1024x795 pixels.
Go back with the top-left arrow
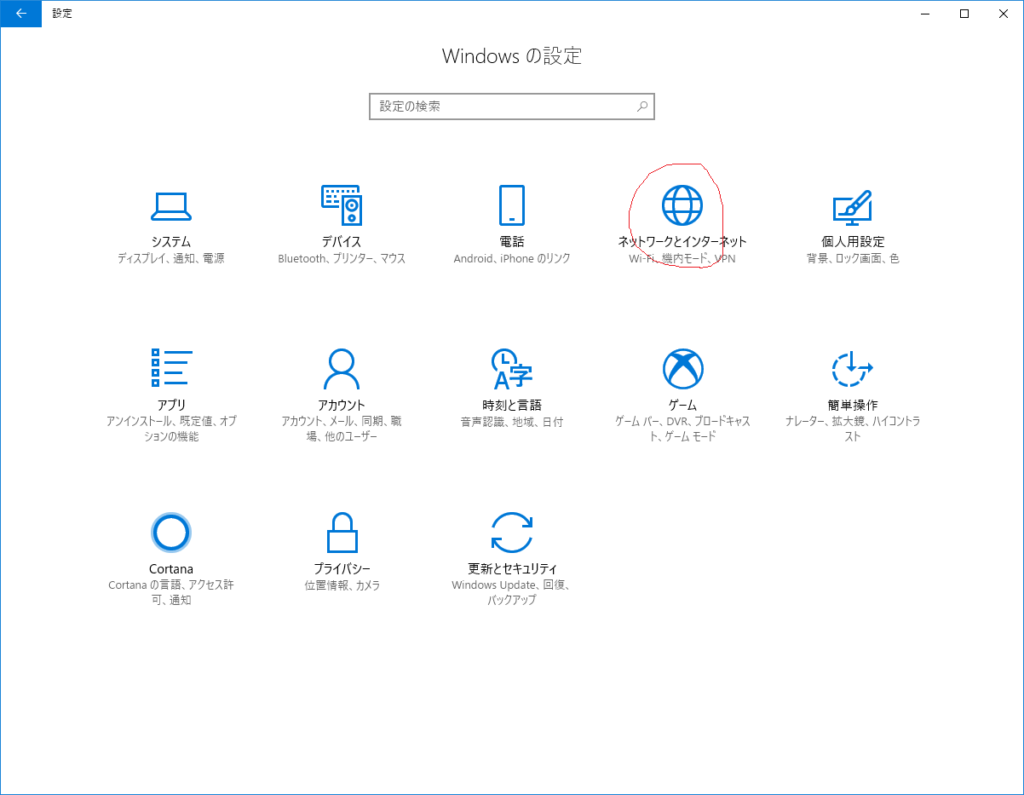click(21, 14)
